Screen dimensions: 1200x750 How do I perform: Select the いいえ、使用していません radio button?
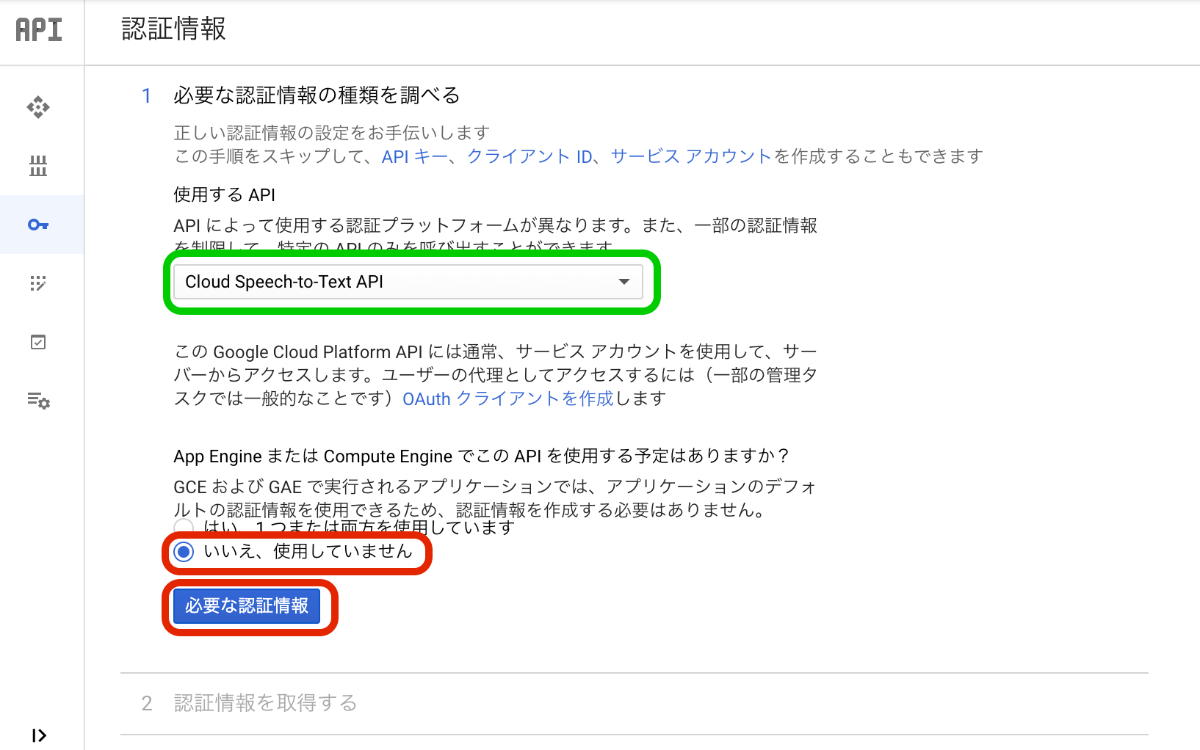[183, 552]
